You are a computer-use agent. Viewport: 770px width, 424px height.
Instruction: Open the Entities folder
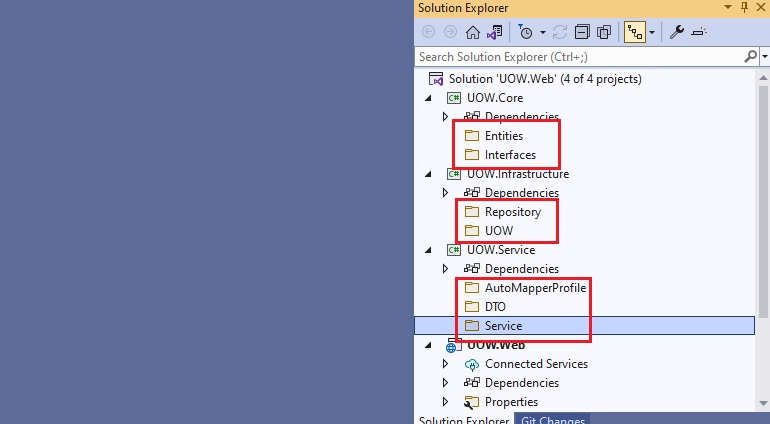tap(504, 136)
